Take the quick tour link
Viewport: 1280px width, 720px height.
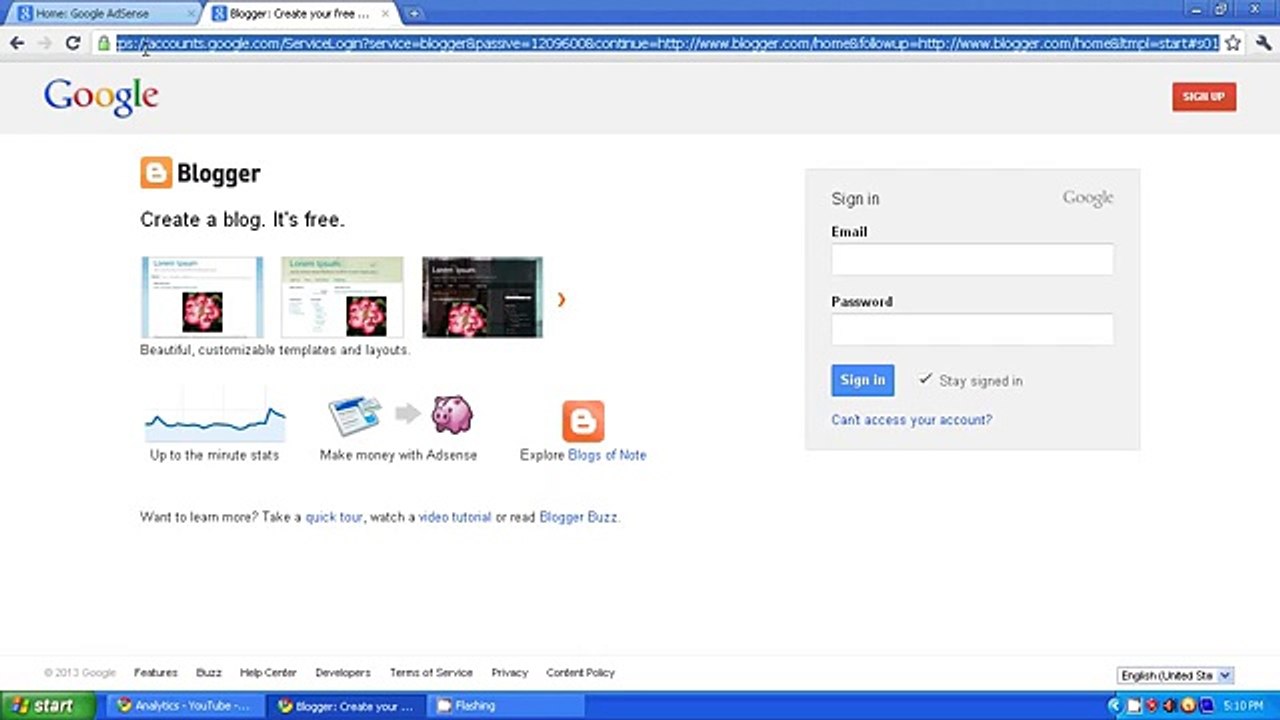click(334, 517)
